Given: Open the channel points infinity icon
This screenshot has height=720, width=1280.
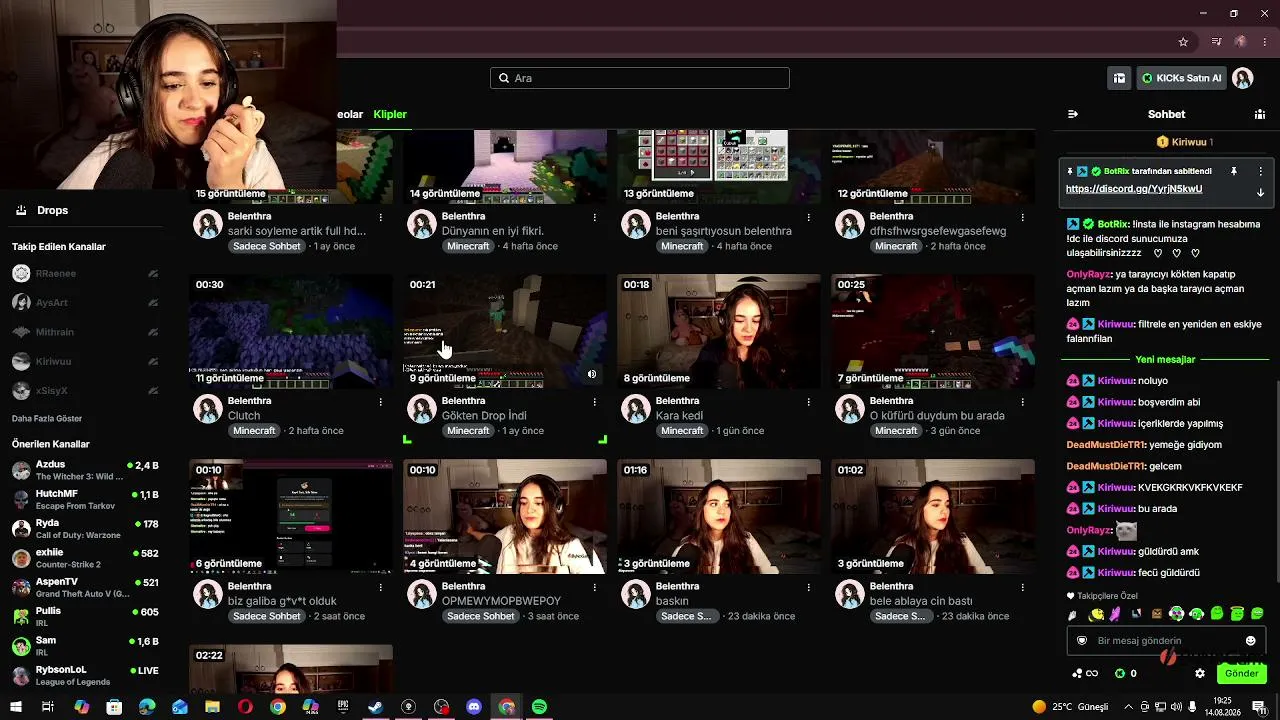Looking at the screenshot, I should click(x=1085, y=674).
